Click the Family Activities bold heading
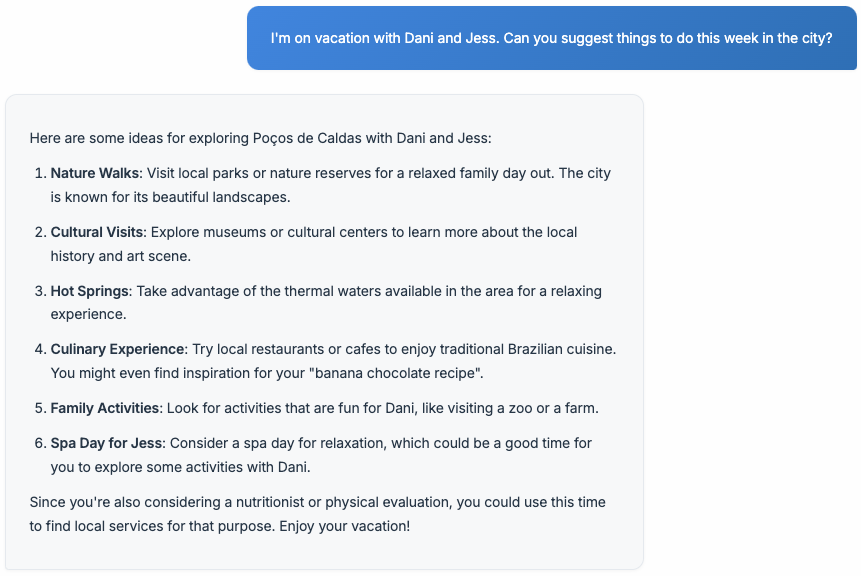 pyautogui.click(x=104, y=408)
